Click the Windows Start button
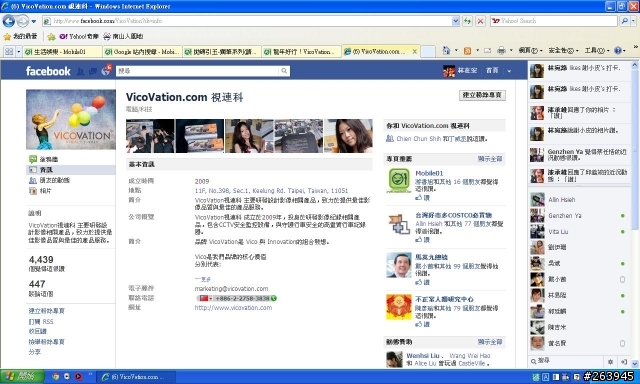Screen dimensions: 640x384 pos(22,376)
